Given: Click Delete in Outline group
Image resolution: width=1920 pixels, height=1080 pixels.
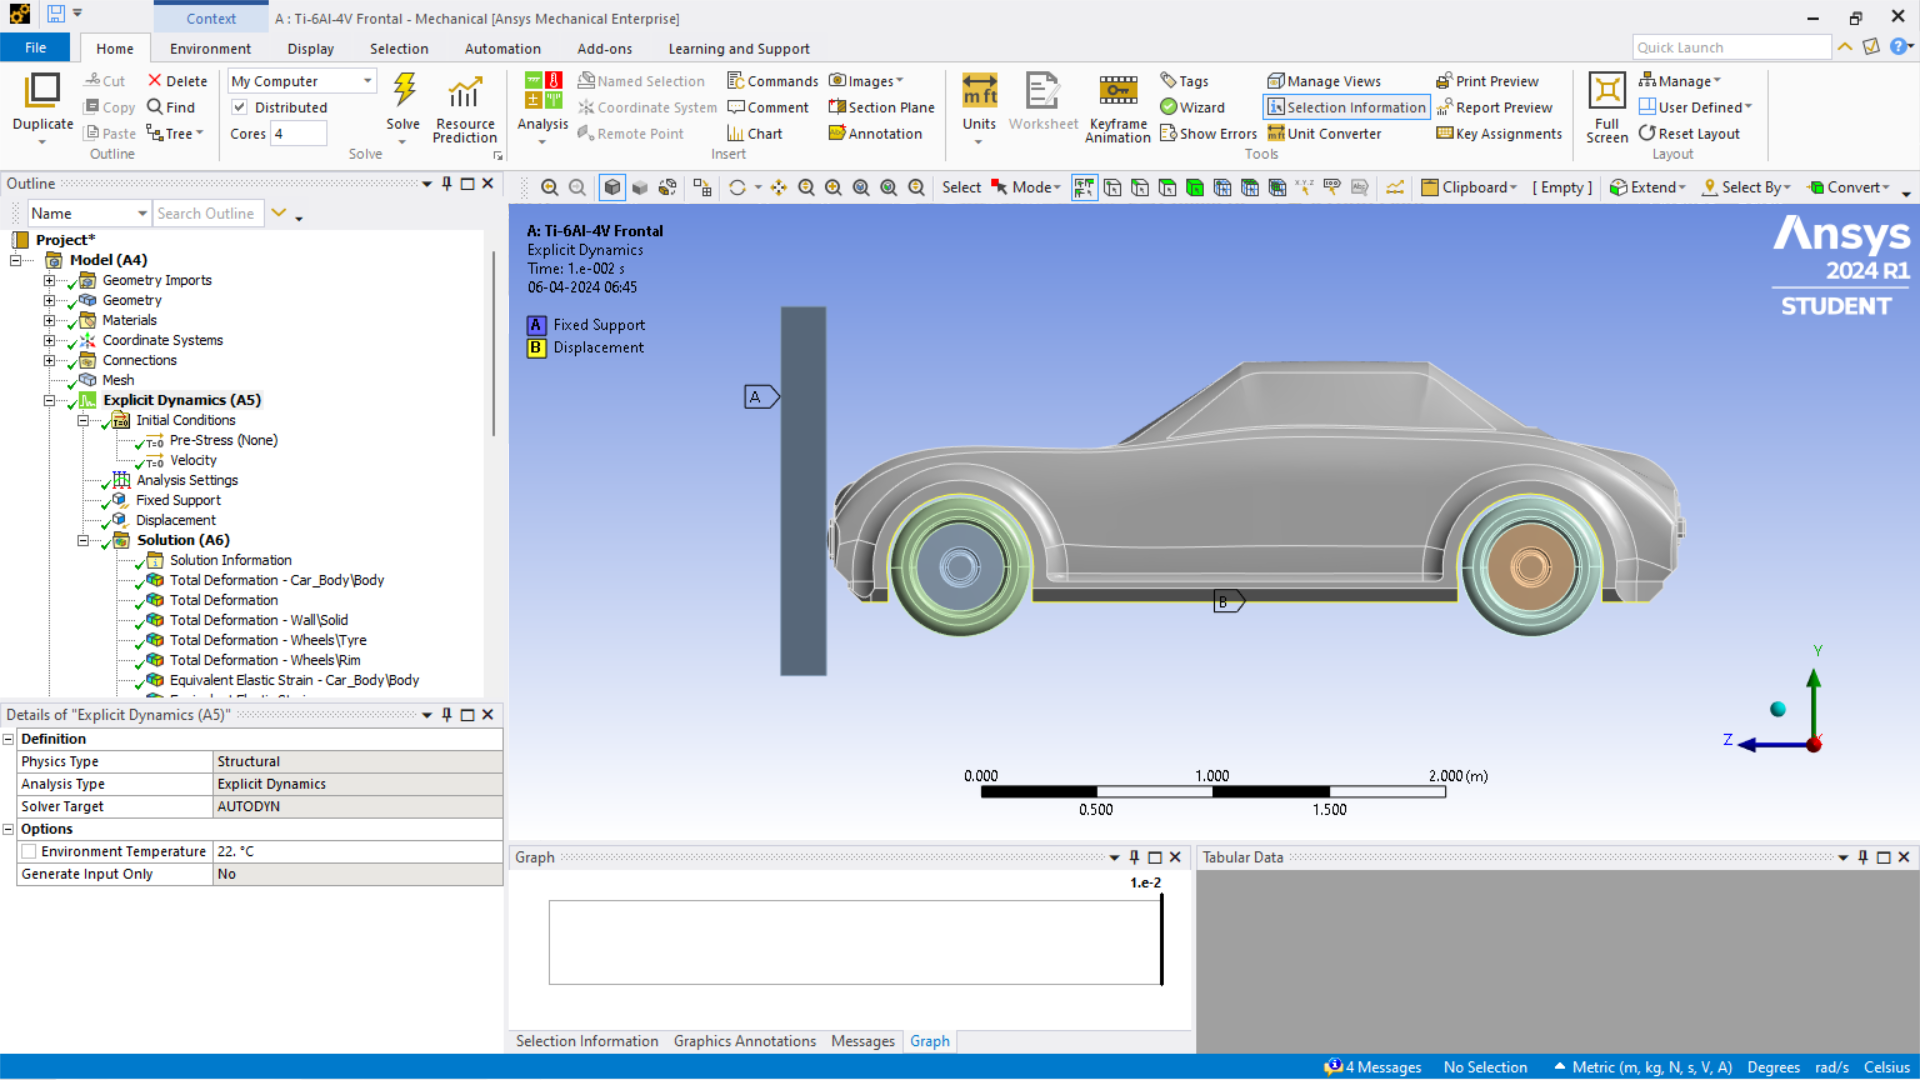Looking at the screenshot, I should point(177,81).
